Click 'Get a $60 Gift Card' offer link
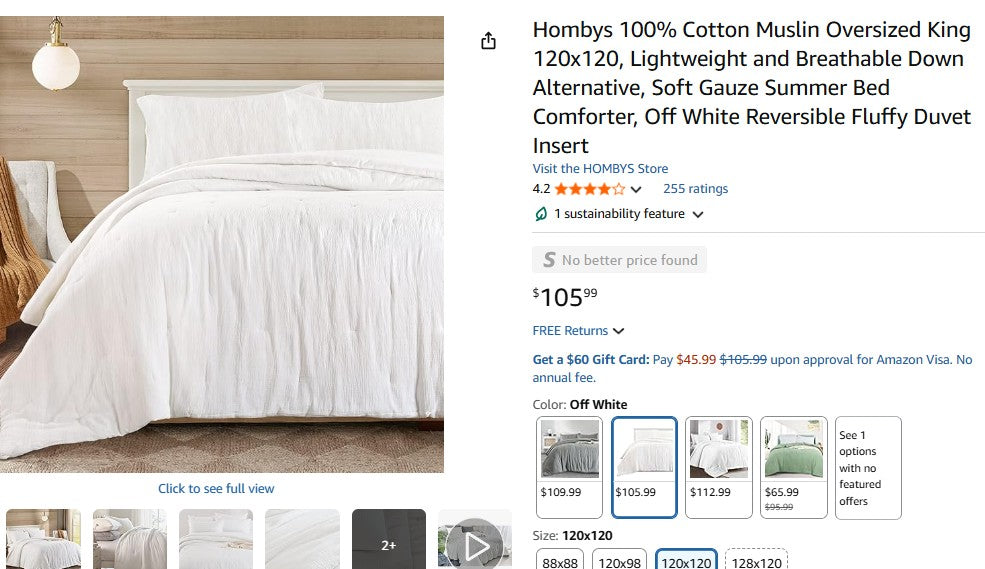 (590, 360)
